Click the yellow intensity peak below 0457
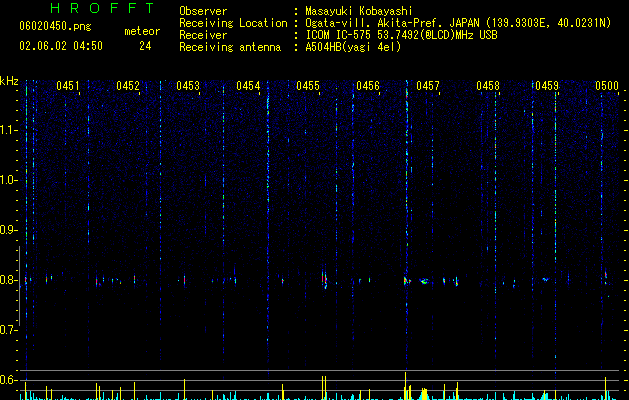This screenshot has width=629, height=400. (424, 394)
